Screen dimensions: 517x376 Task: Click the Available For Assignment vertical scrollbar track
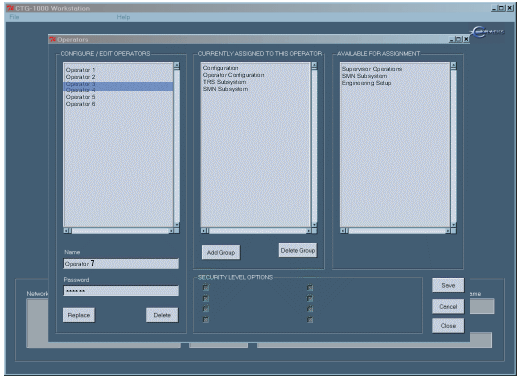point(453,145)
